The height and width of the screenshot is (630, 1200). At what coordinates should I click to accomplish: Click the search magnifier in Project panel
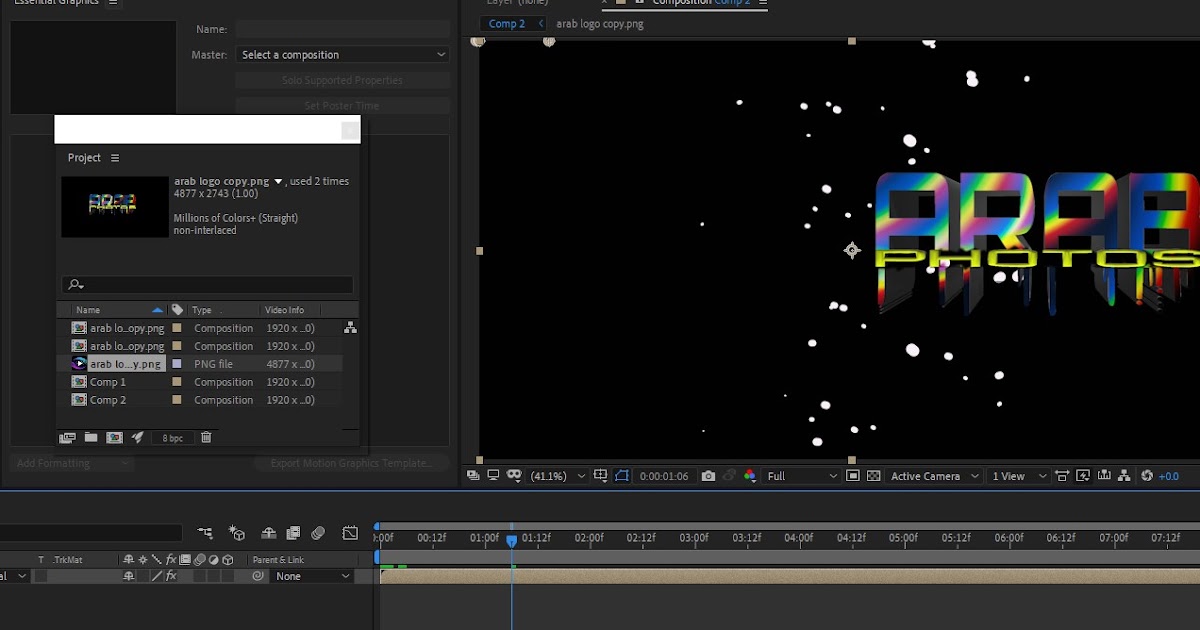click(x=76, y=285)
